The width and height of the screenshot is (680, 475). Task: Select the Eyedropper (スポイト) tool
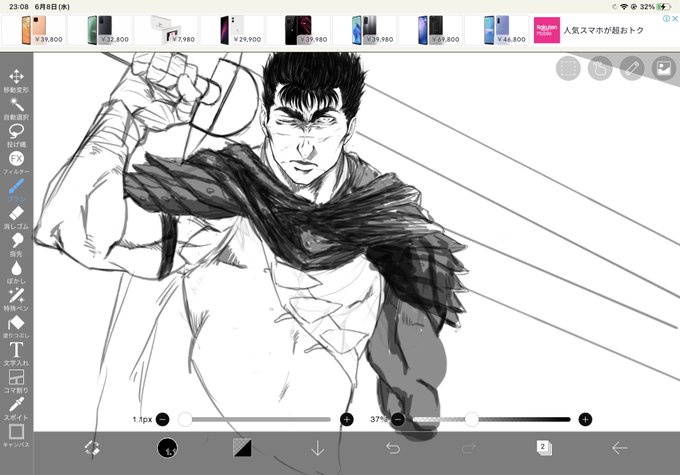click(x=16, y=409)
